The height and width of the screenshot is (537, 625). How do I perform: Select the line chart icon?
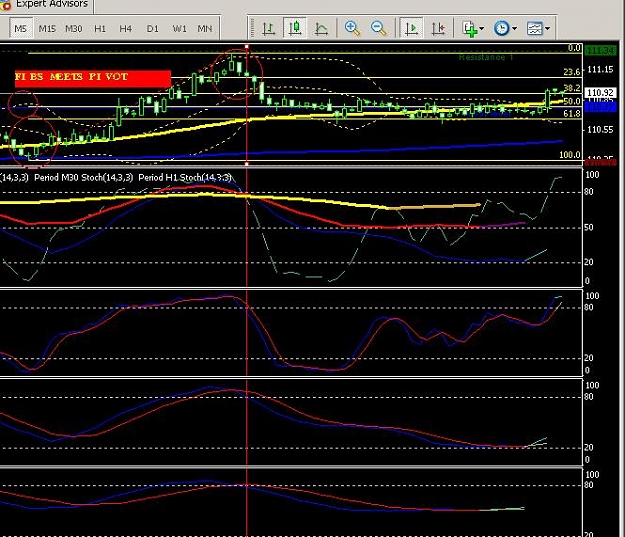click(x=321, y=28)
